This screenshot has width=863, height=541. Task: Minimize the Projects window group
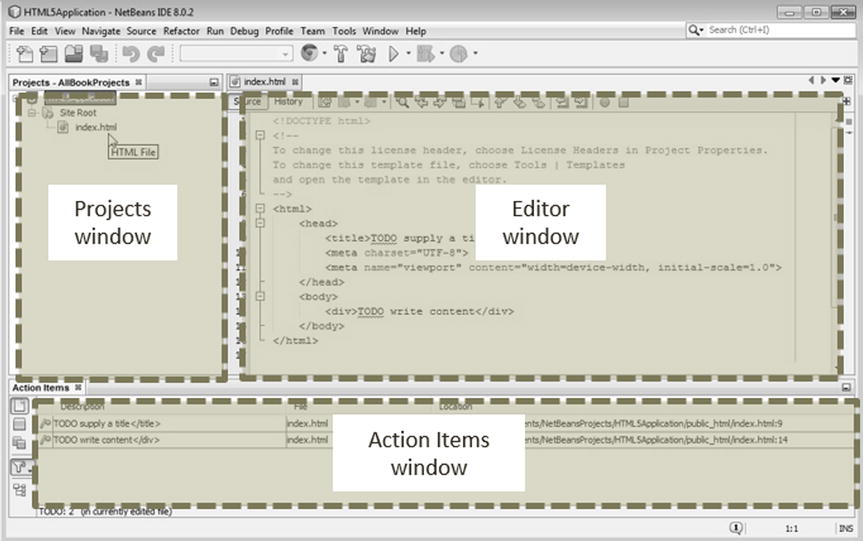(214, 83)
